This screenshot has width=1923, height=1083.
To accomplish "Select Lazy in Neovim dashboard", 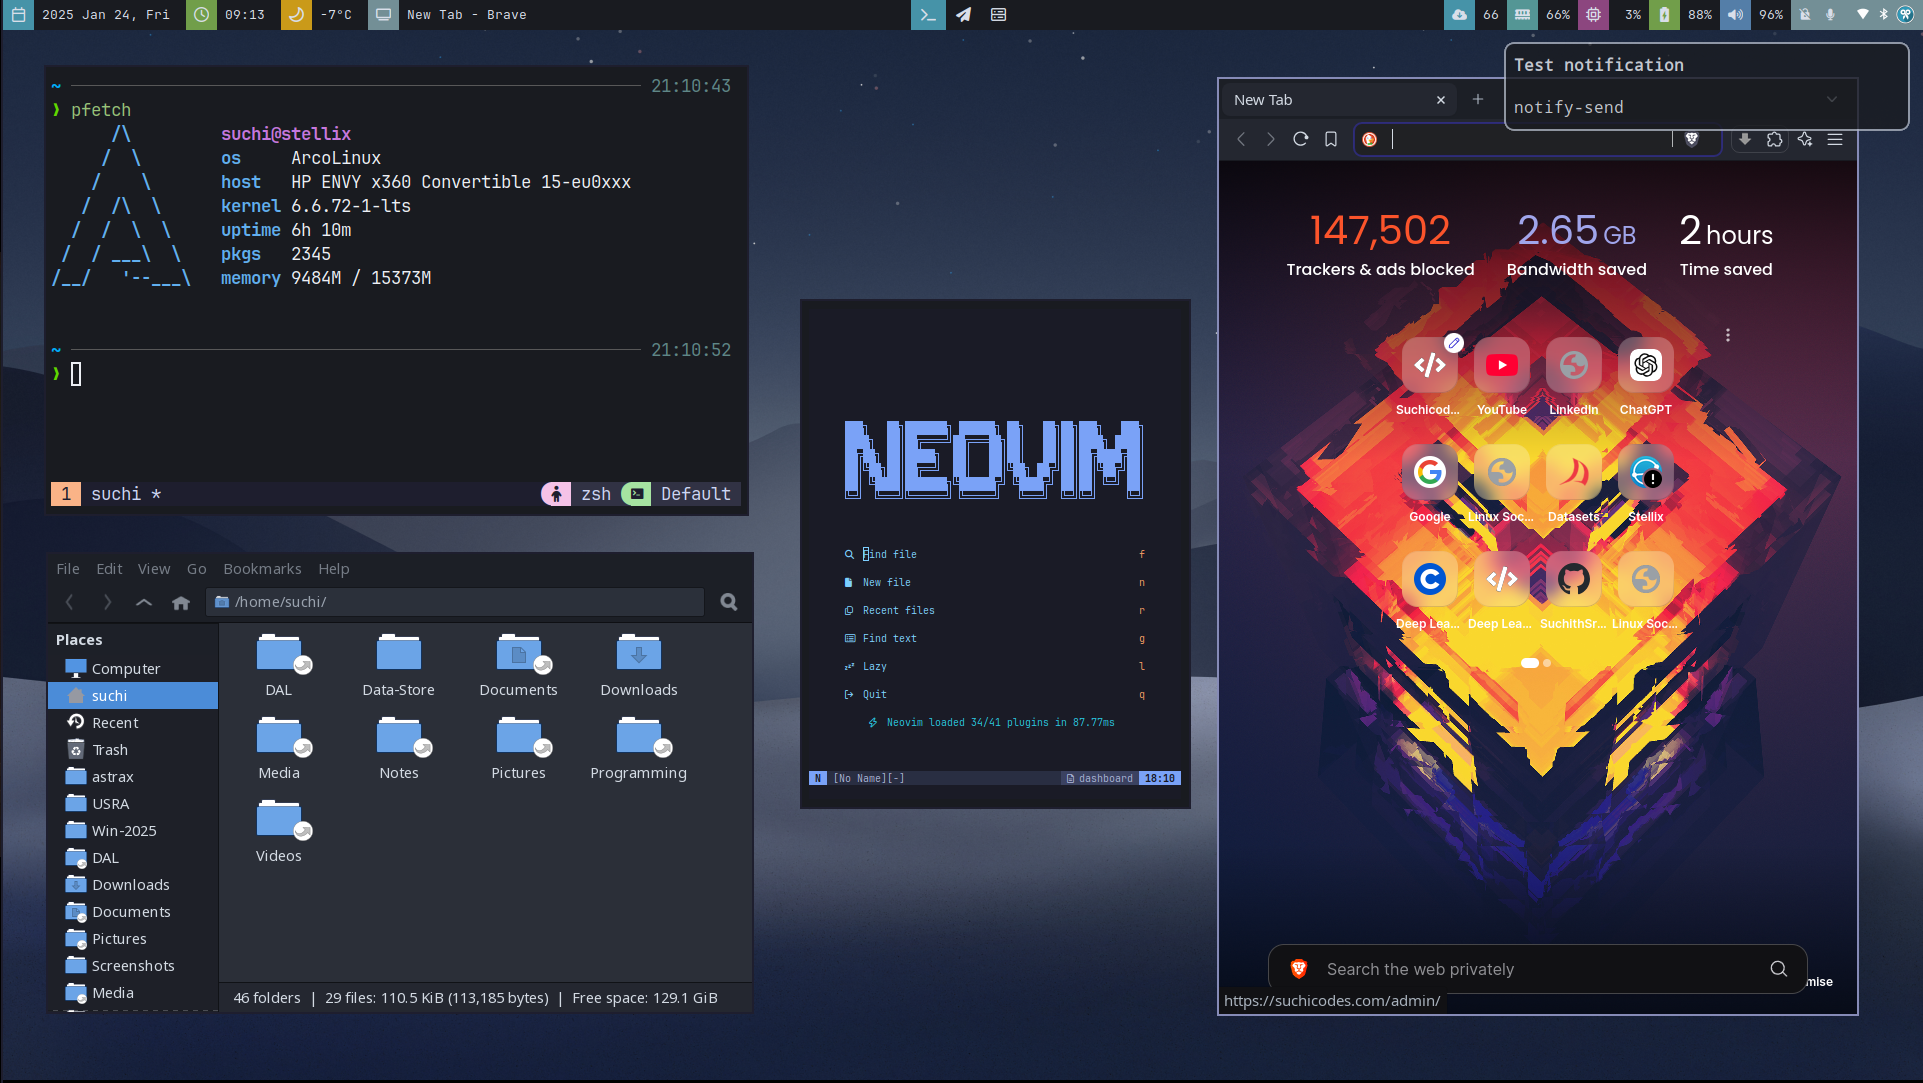I will [995, 666].
